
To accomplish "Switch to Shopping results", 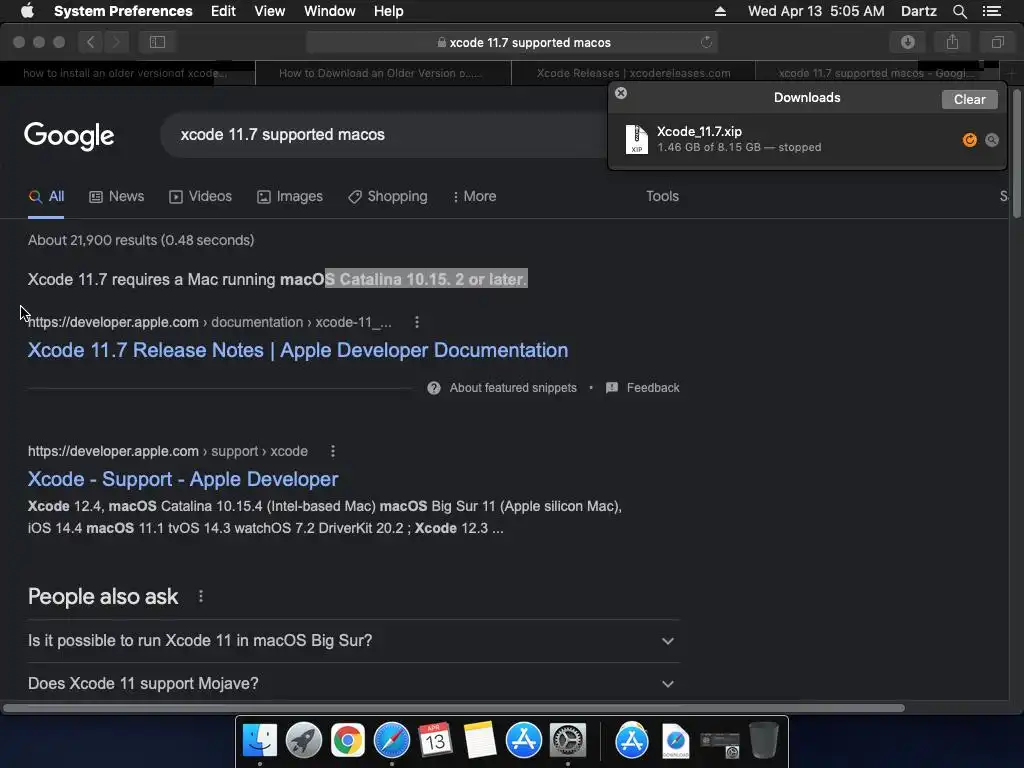I will click(x=388, y=196).
